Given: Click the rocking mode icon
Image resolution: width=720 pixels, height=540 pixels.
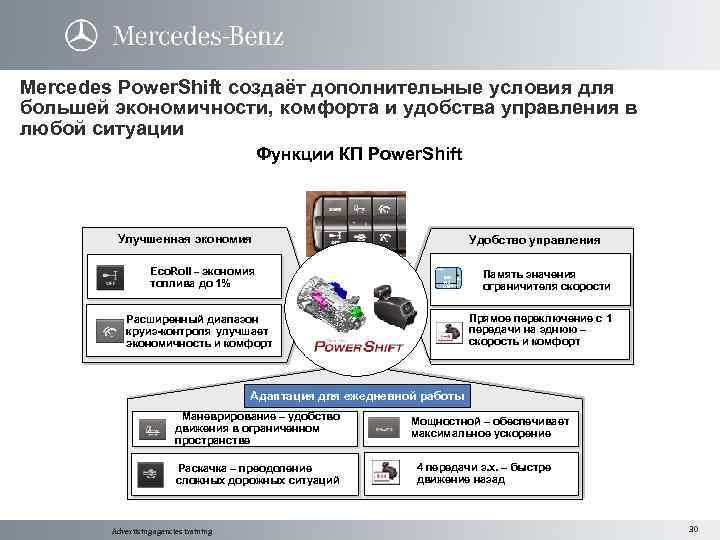Looking at the screenshot, I should point(150,475).
